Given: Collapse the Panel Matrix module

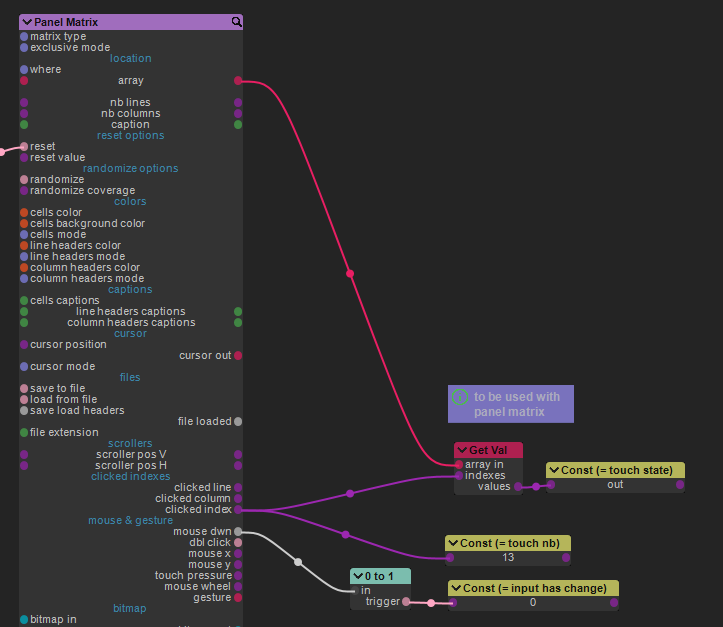Looking at the screenshot, I should [x=27, y=22].
